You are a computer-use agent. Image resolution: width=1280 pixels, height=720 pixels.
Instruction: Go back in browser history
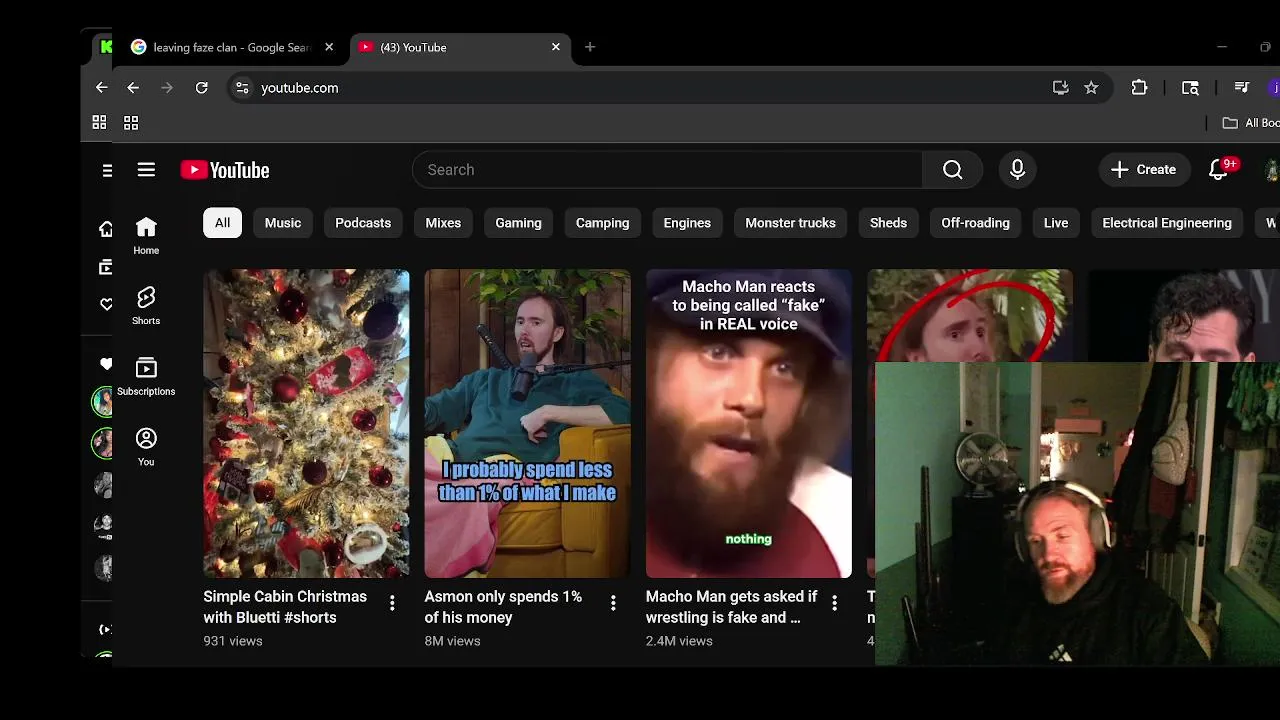133,88
